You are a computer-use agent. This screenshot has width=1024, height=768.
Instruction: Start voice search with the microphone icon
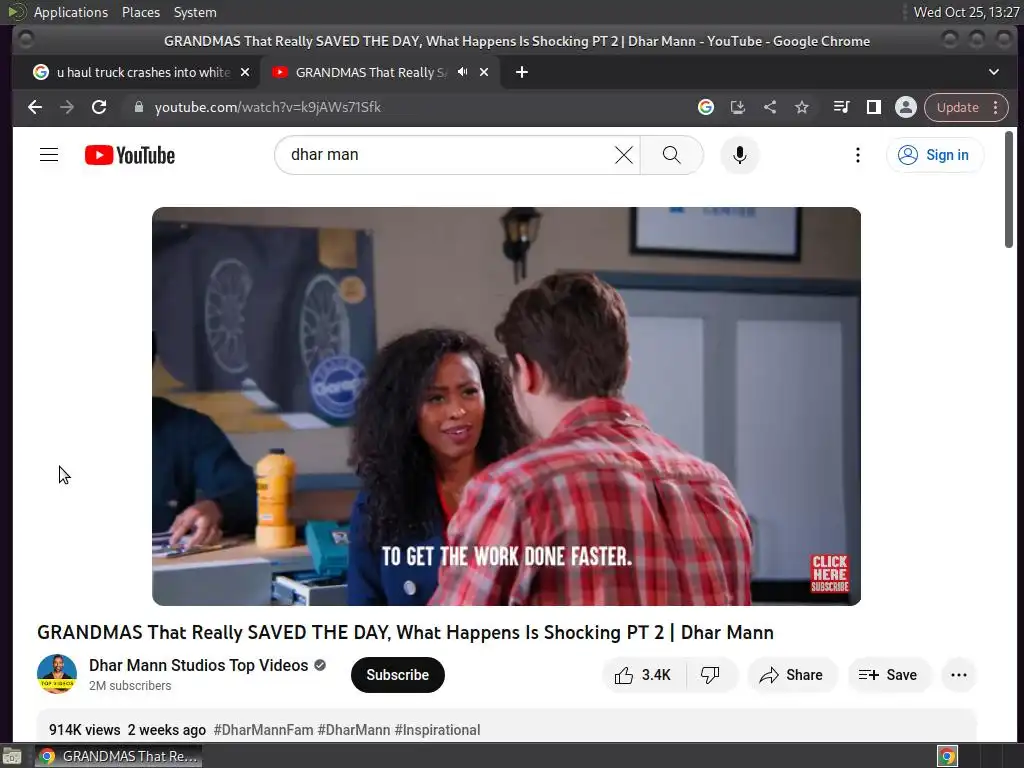click(x=739, y=155)
